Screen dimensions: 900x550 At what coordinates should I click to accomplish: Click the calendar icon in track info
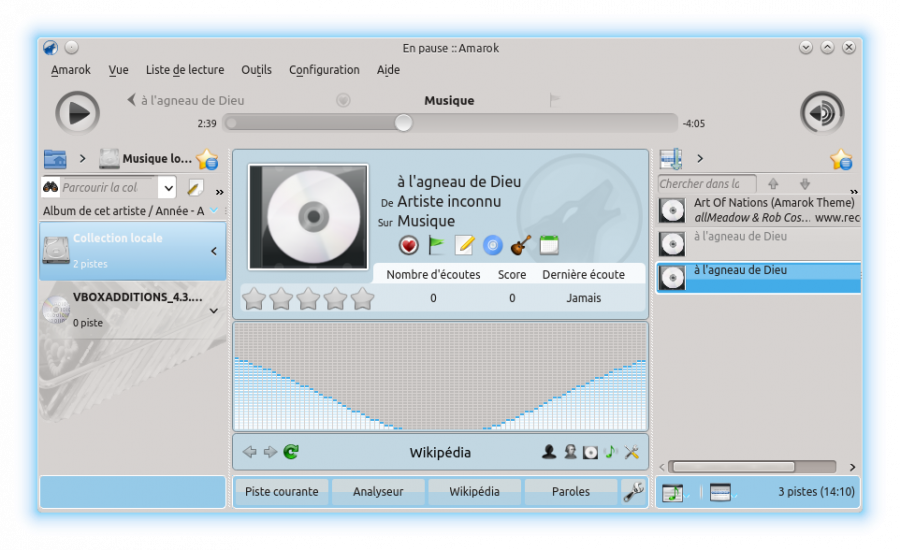(x=549, y=246)
